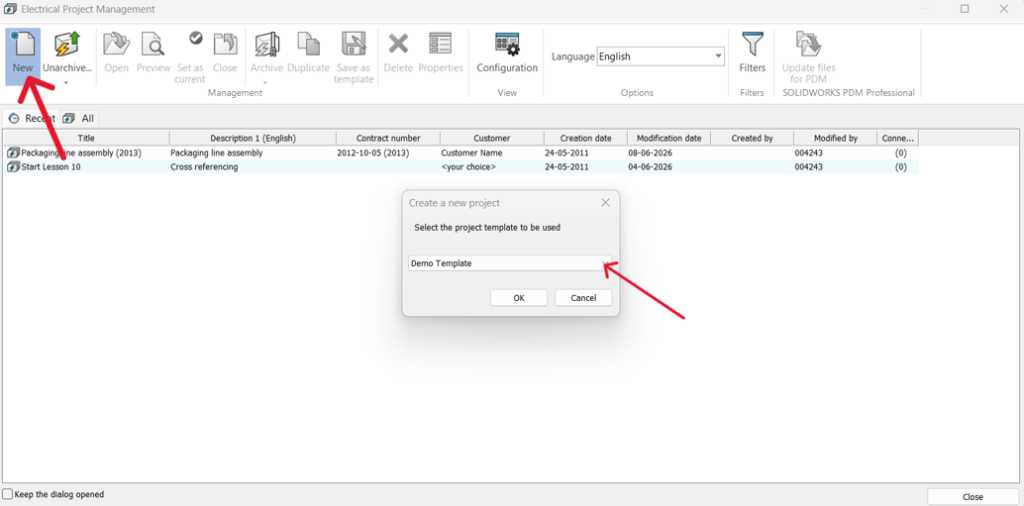Click Cancel in Create a new project

click(583, 298)
